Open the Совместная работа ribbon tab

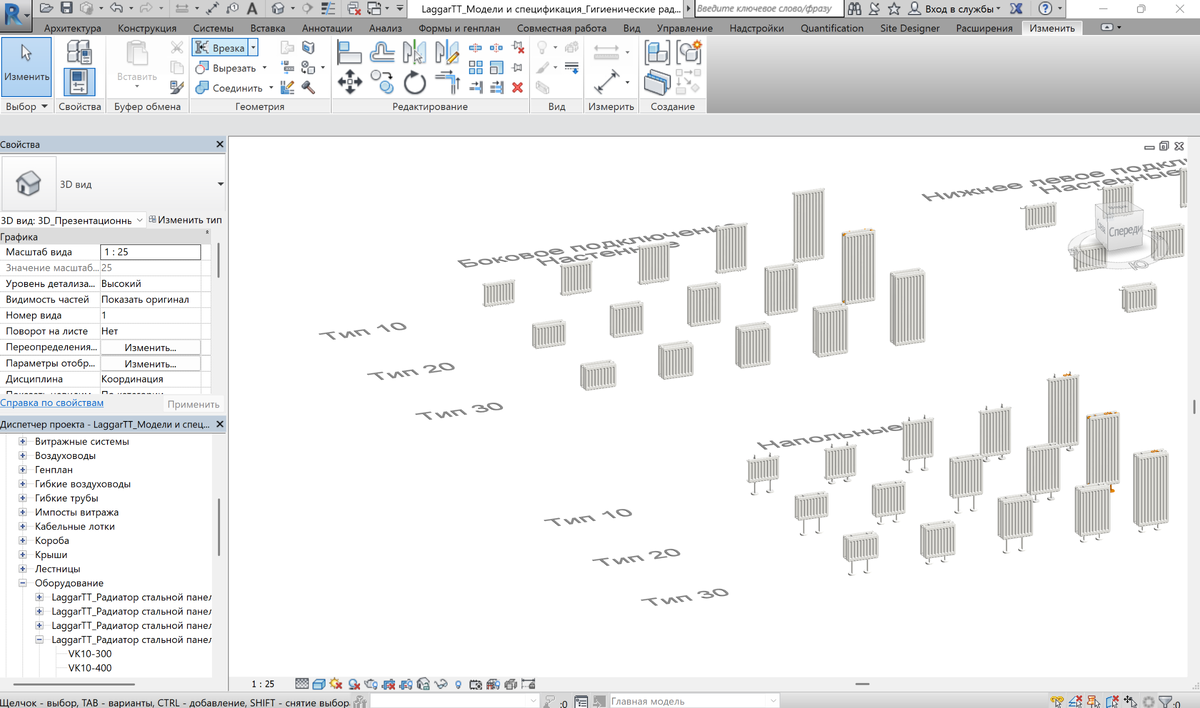tap(564, 28)
